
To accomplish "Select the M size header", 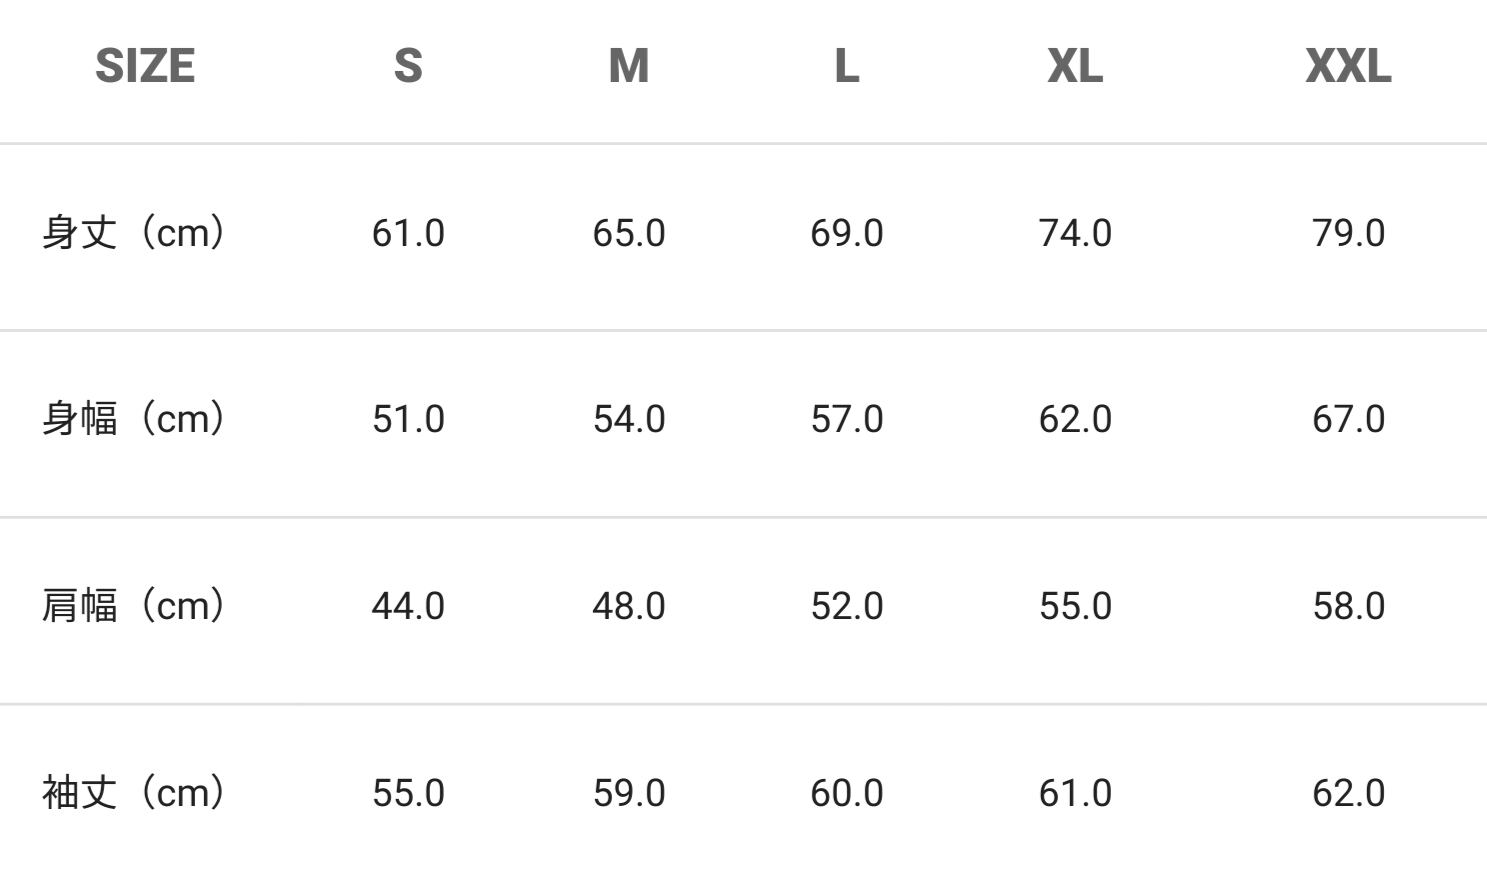I will click(x=629, y=66).
